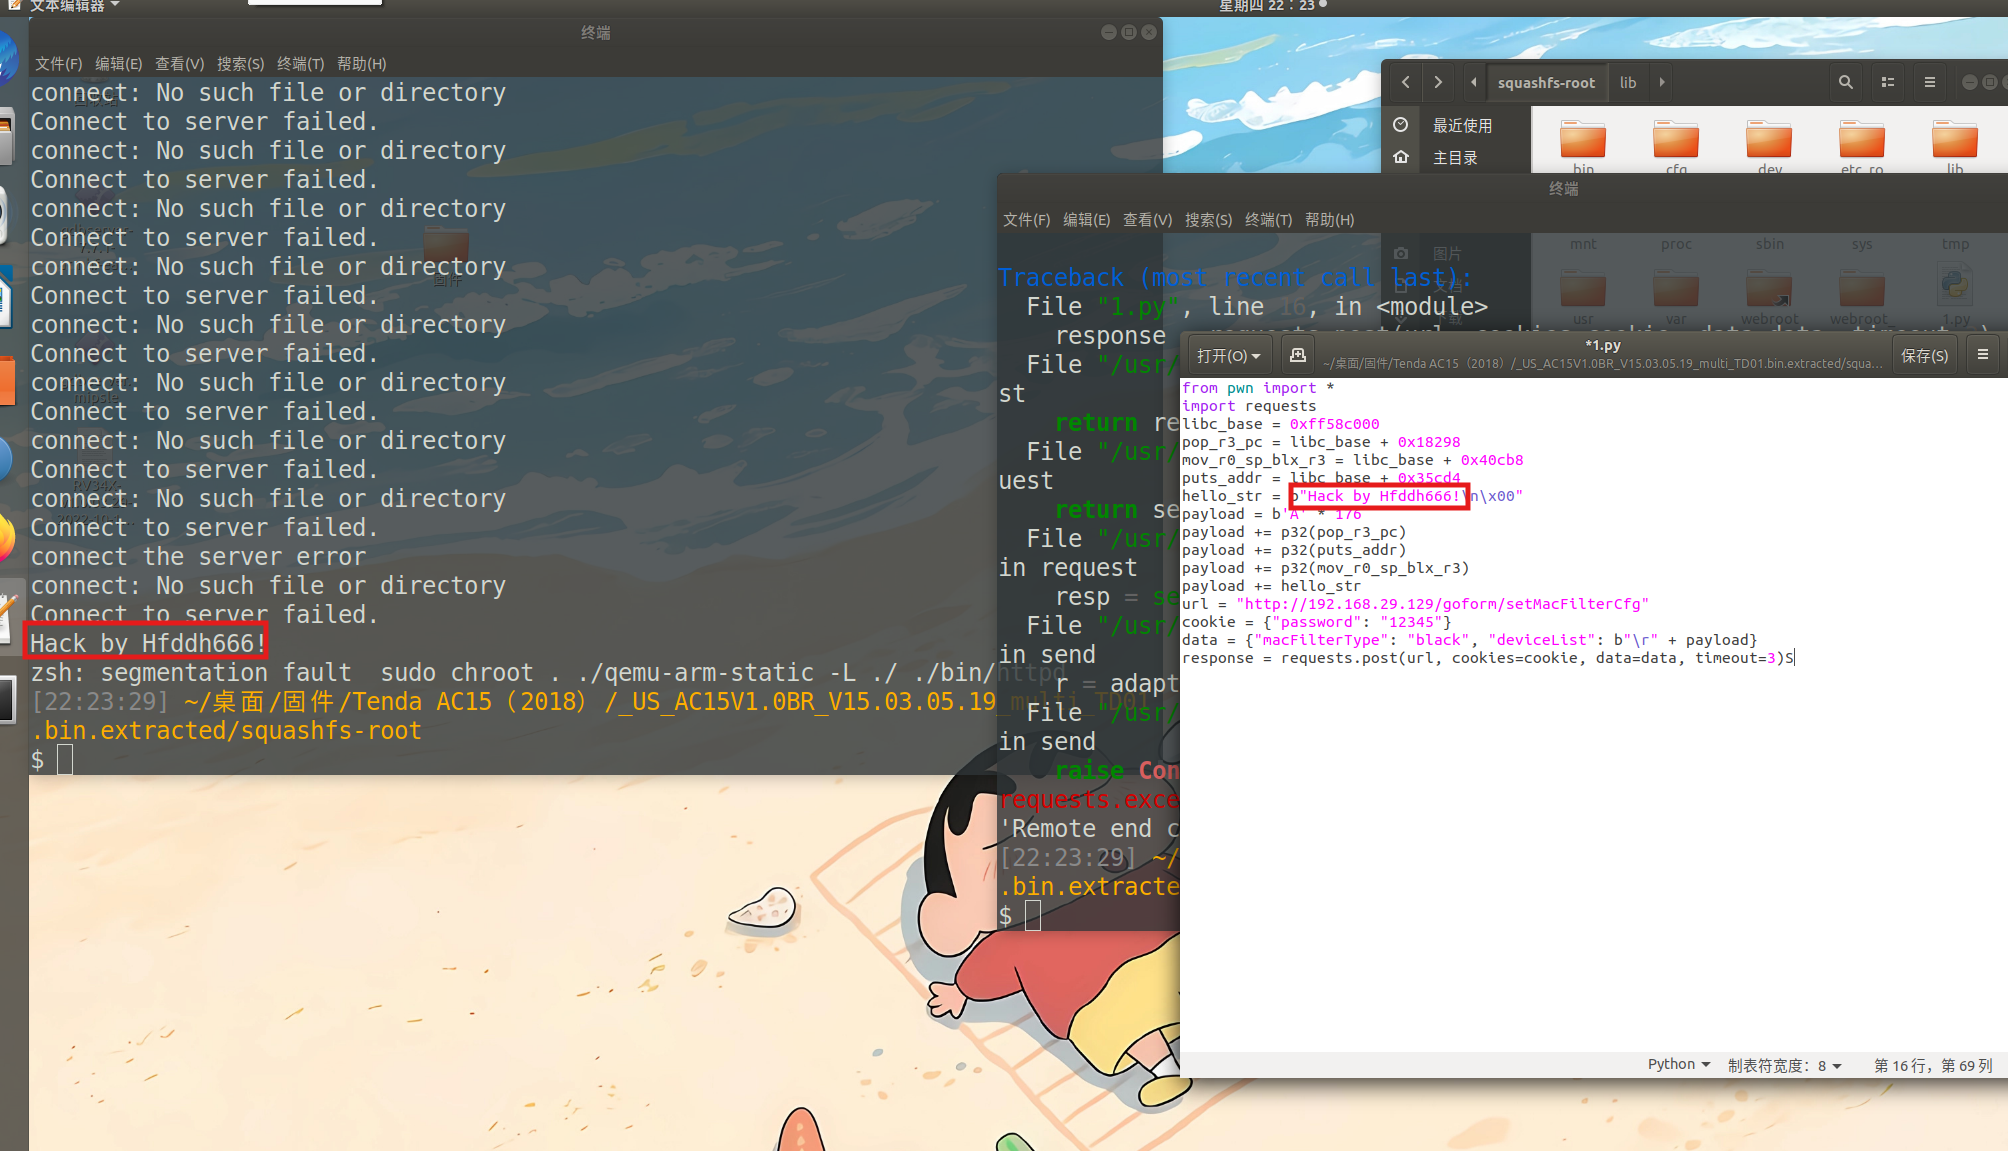2008x1151 pixels.
Task: Click the 'data = {"macFilterType"' line
Action: click(x=1469, y=640)
